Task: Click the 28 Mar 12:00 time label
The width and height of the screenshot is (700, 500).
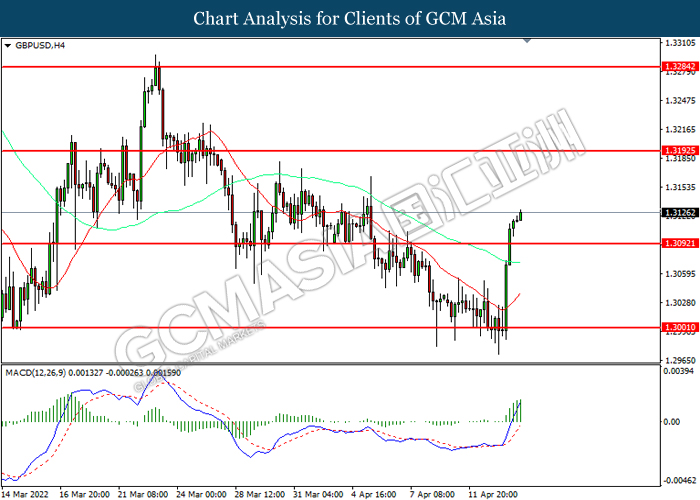Action: [x=260, y=495]
